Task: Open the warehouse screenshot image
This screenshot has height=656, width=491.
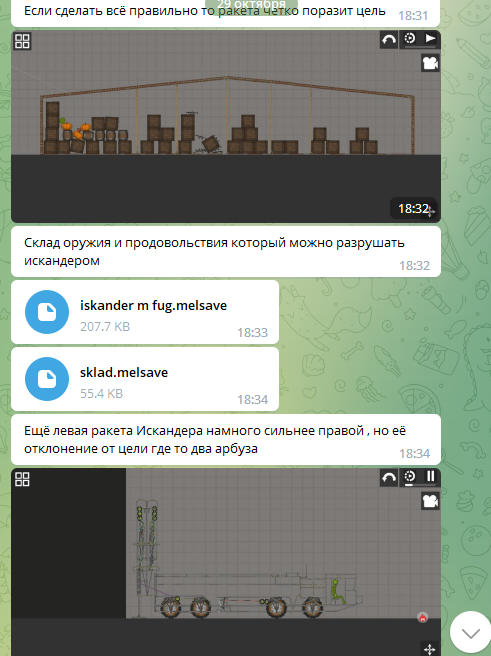Action: pos(226,126)
